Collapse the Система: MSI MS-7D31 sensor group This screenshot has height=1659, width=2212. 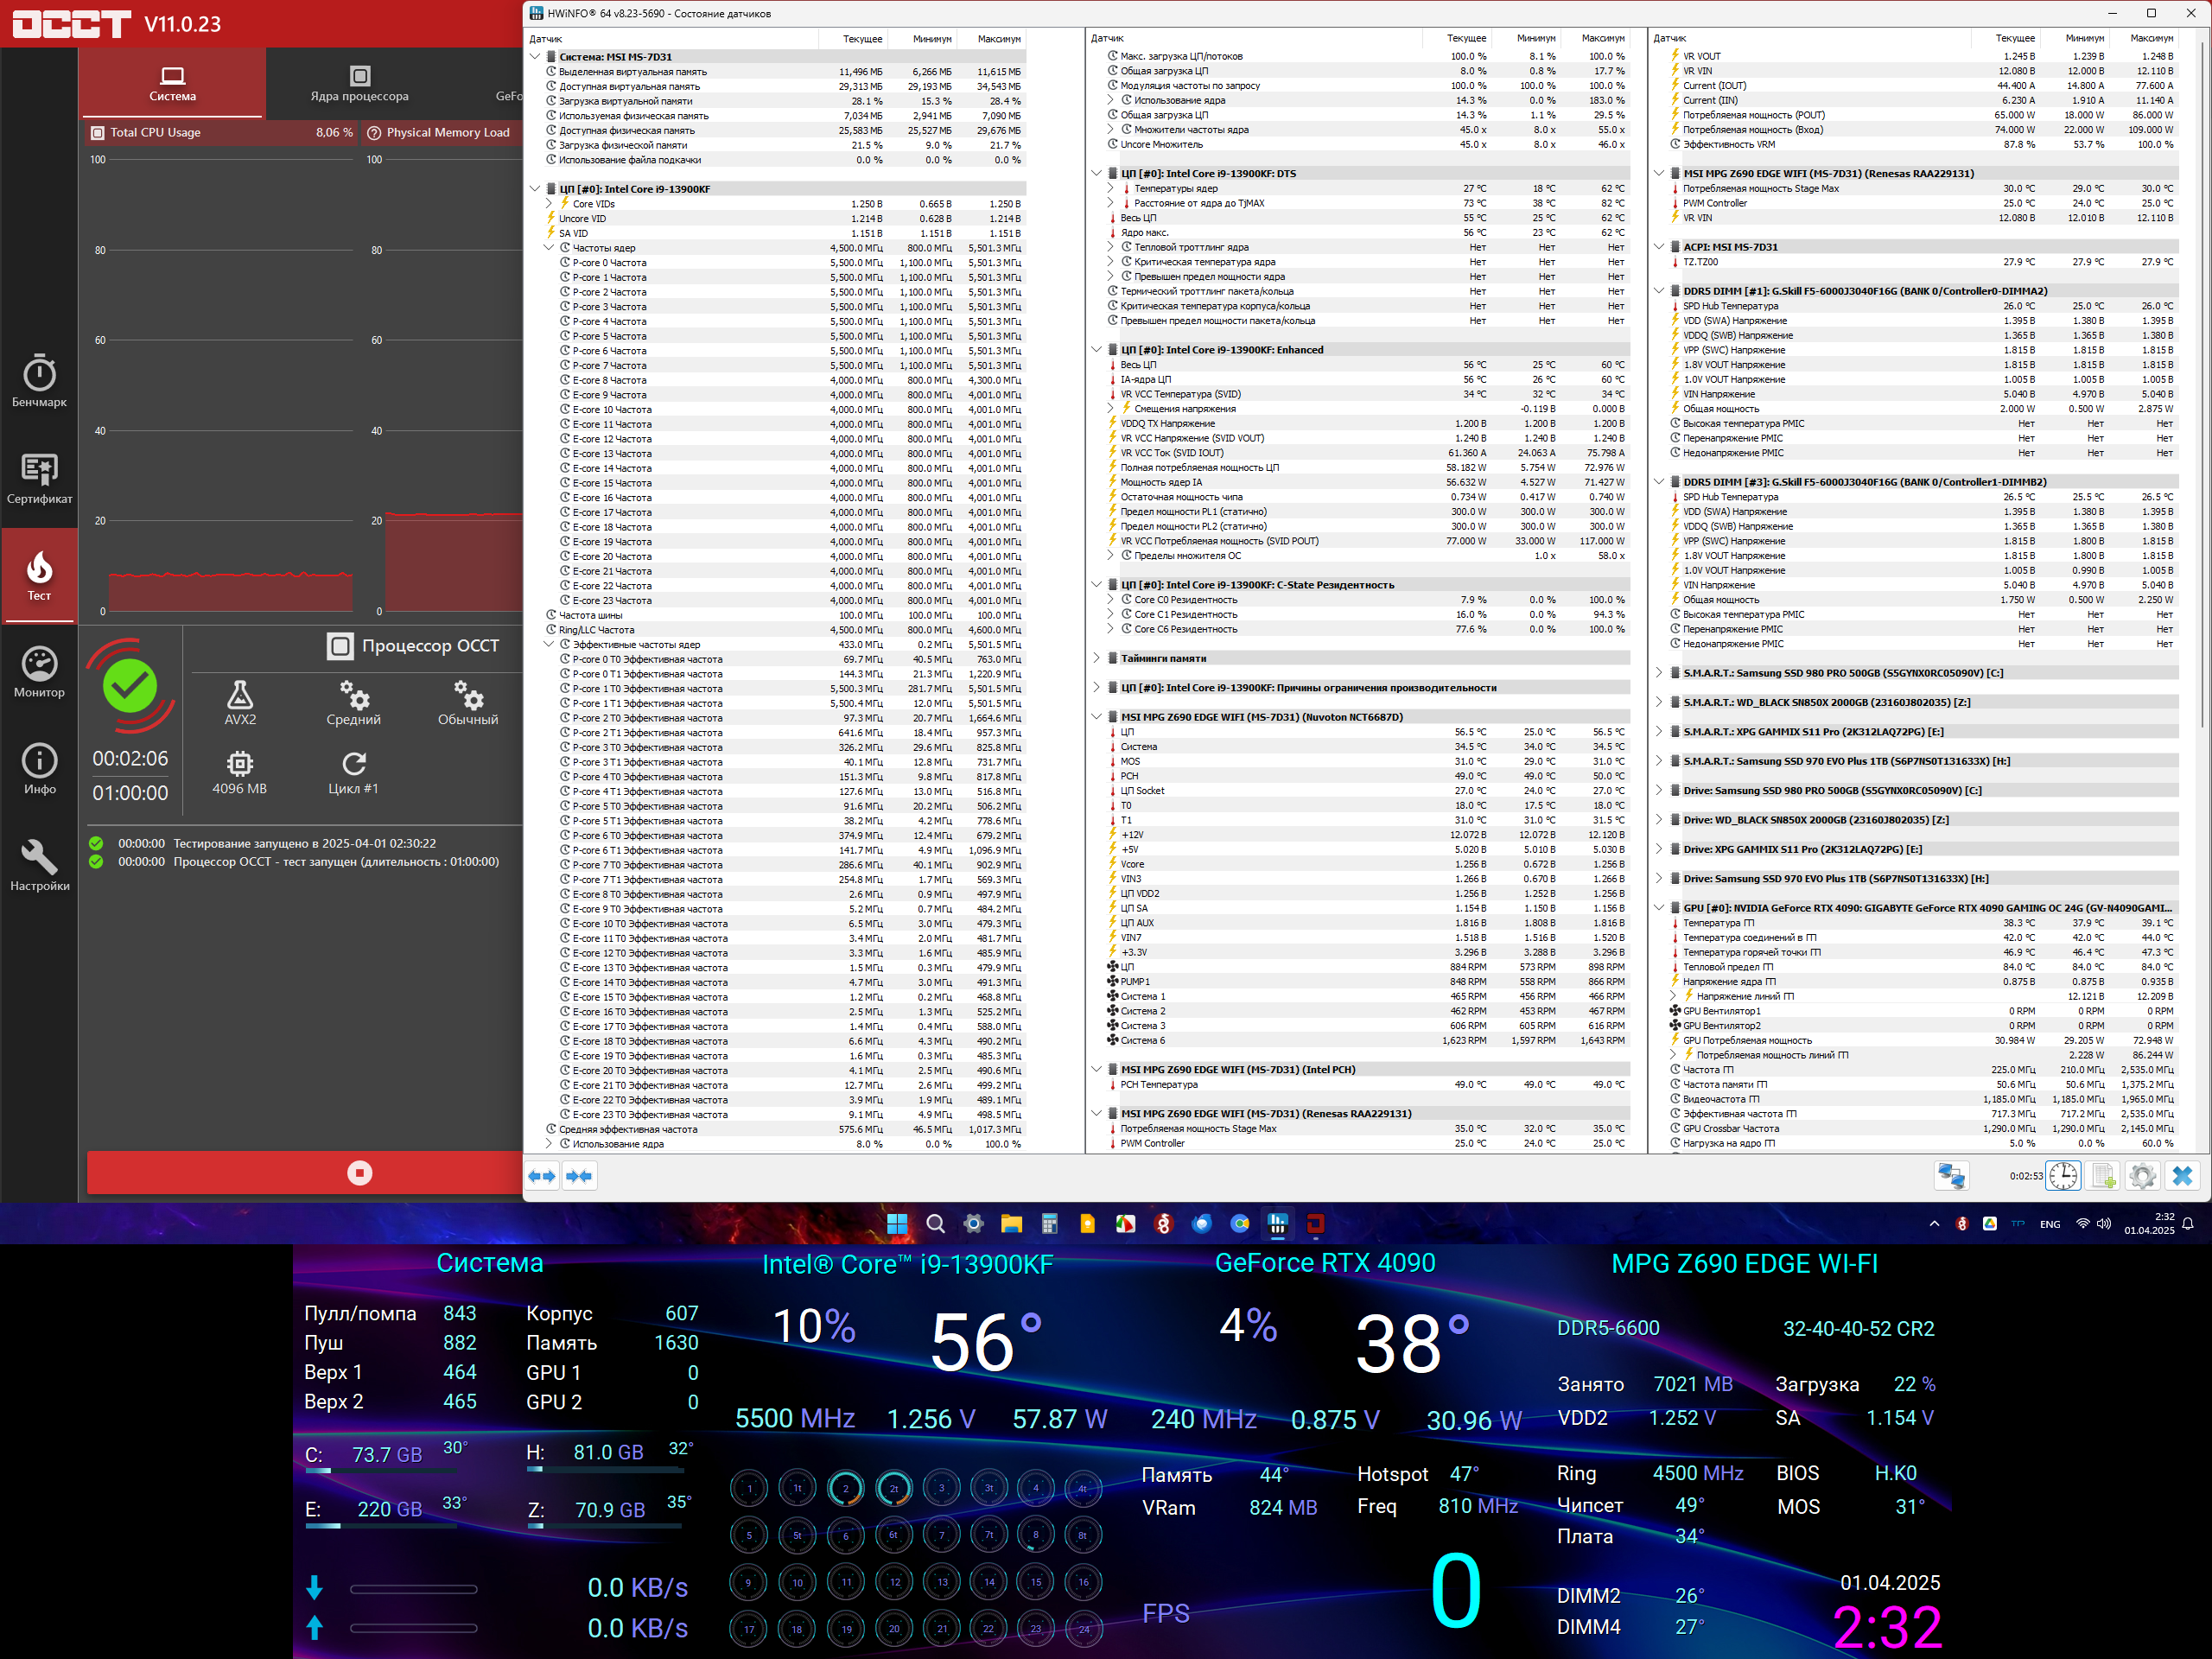(535, 57)
